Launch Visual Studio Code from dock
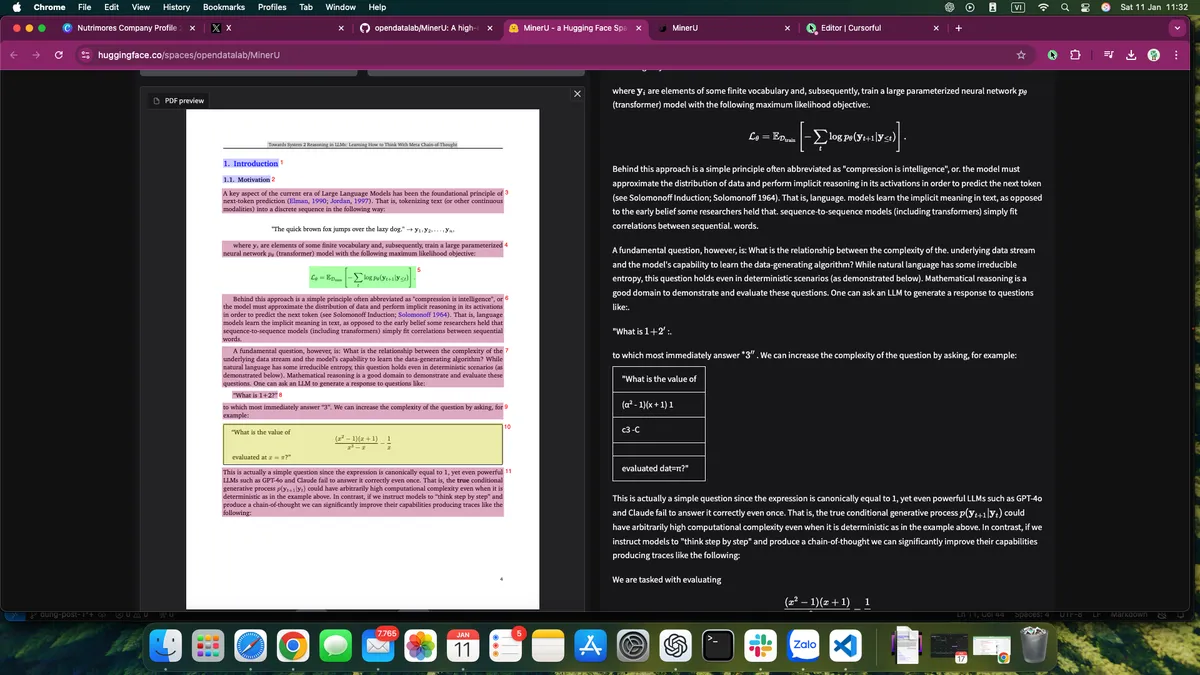Viewport: 1200px width, 675px height. (x=845, y=645)
